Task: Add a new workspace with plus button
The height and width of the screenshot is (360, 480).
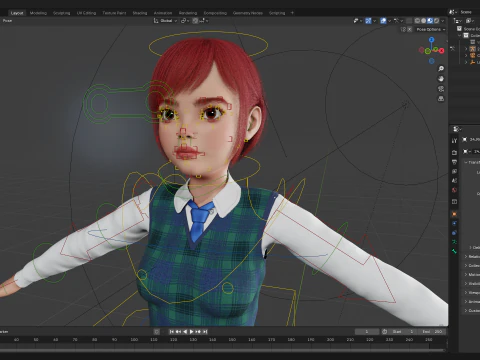Action: [x=292, y=13]
